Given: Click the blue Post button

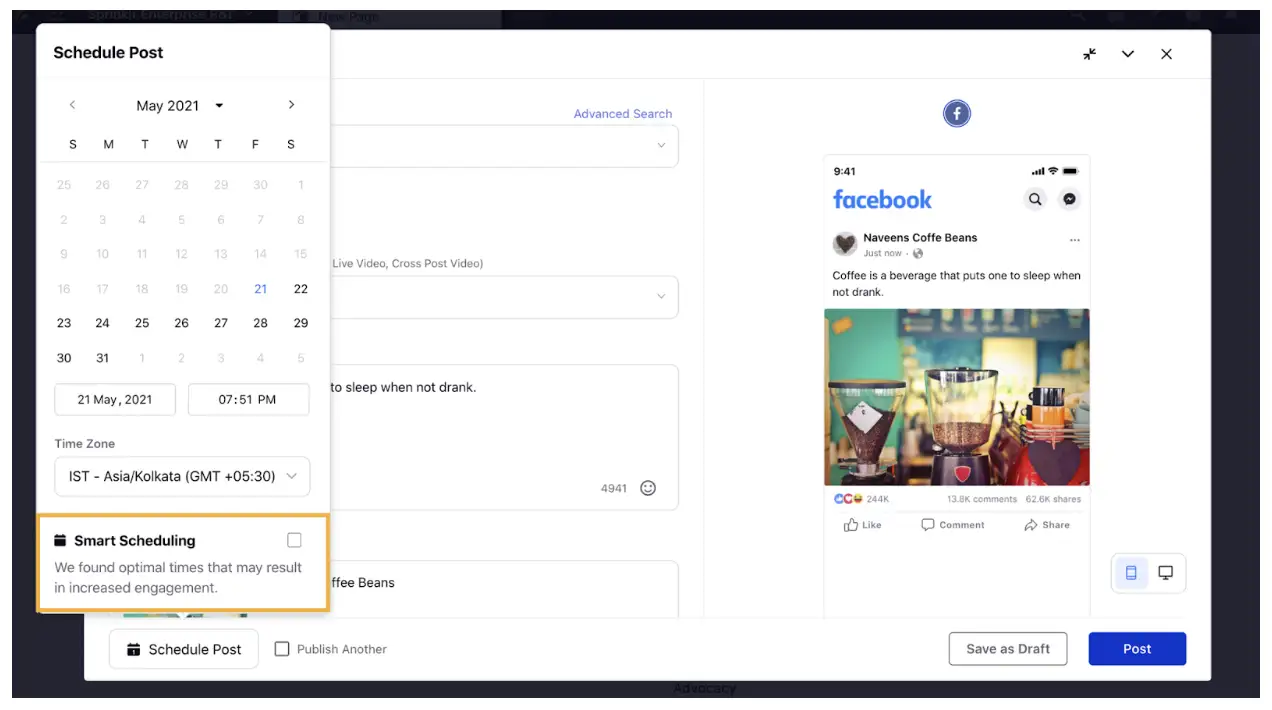Looking at the screenshot, I should (1137, 649).
